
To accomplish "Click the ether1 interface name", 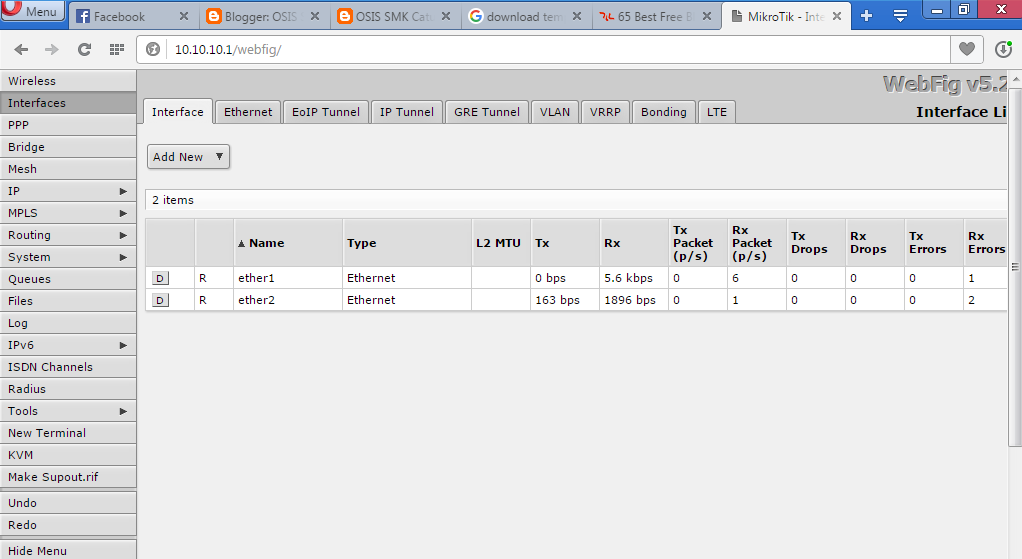I will tap(256, 278).
